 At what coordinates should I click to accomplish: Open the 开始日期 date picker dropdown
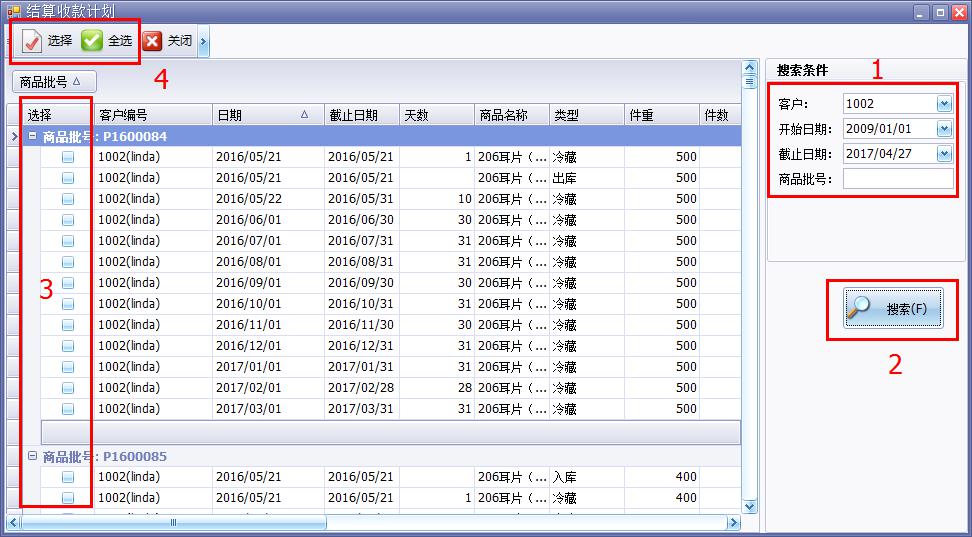944,129
